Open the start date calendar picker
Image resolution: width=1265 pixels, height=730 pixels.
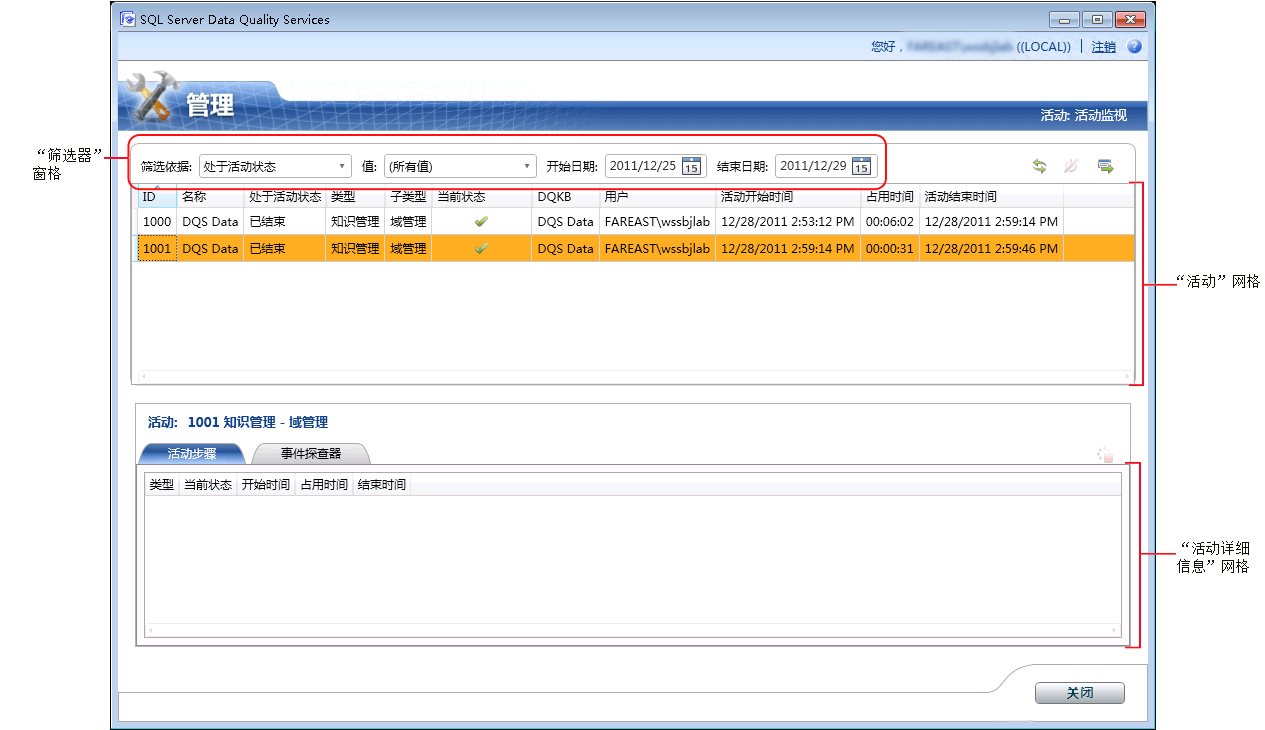[691, 167]
